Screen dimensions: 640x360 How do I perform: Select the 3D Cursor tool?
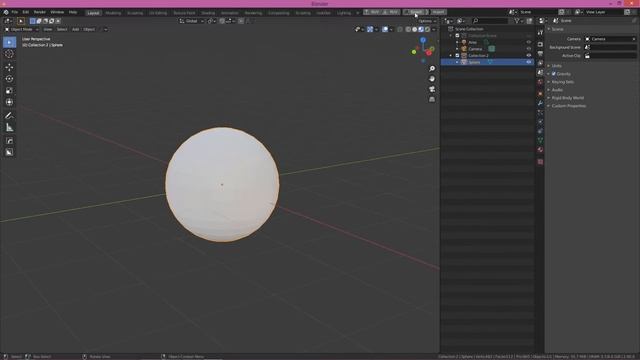coord(9,54)
